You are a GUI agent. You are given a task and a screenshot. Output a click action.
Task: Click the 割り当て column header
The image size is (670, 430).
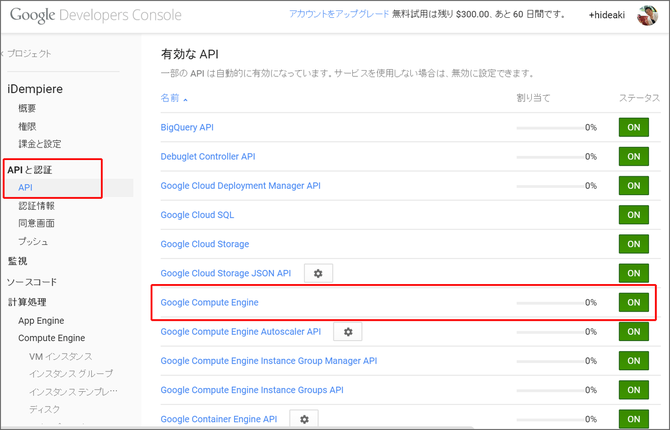click(533, 98)
